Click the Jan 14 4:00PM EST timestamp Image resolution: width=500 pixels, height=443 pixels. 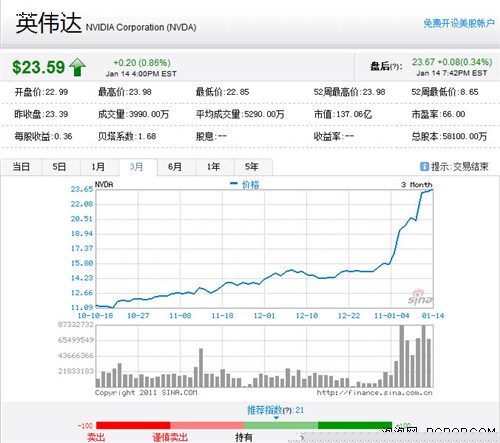141,74
